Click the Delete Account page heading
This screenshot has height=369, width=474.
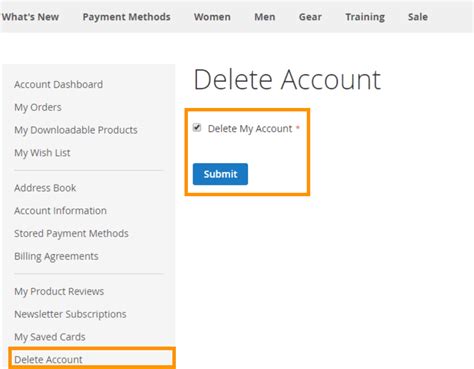(x=287, y=80)
